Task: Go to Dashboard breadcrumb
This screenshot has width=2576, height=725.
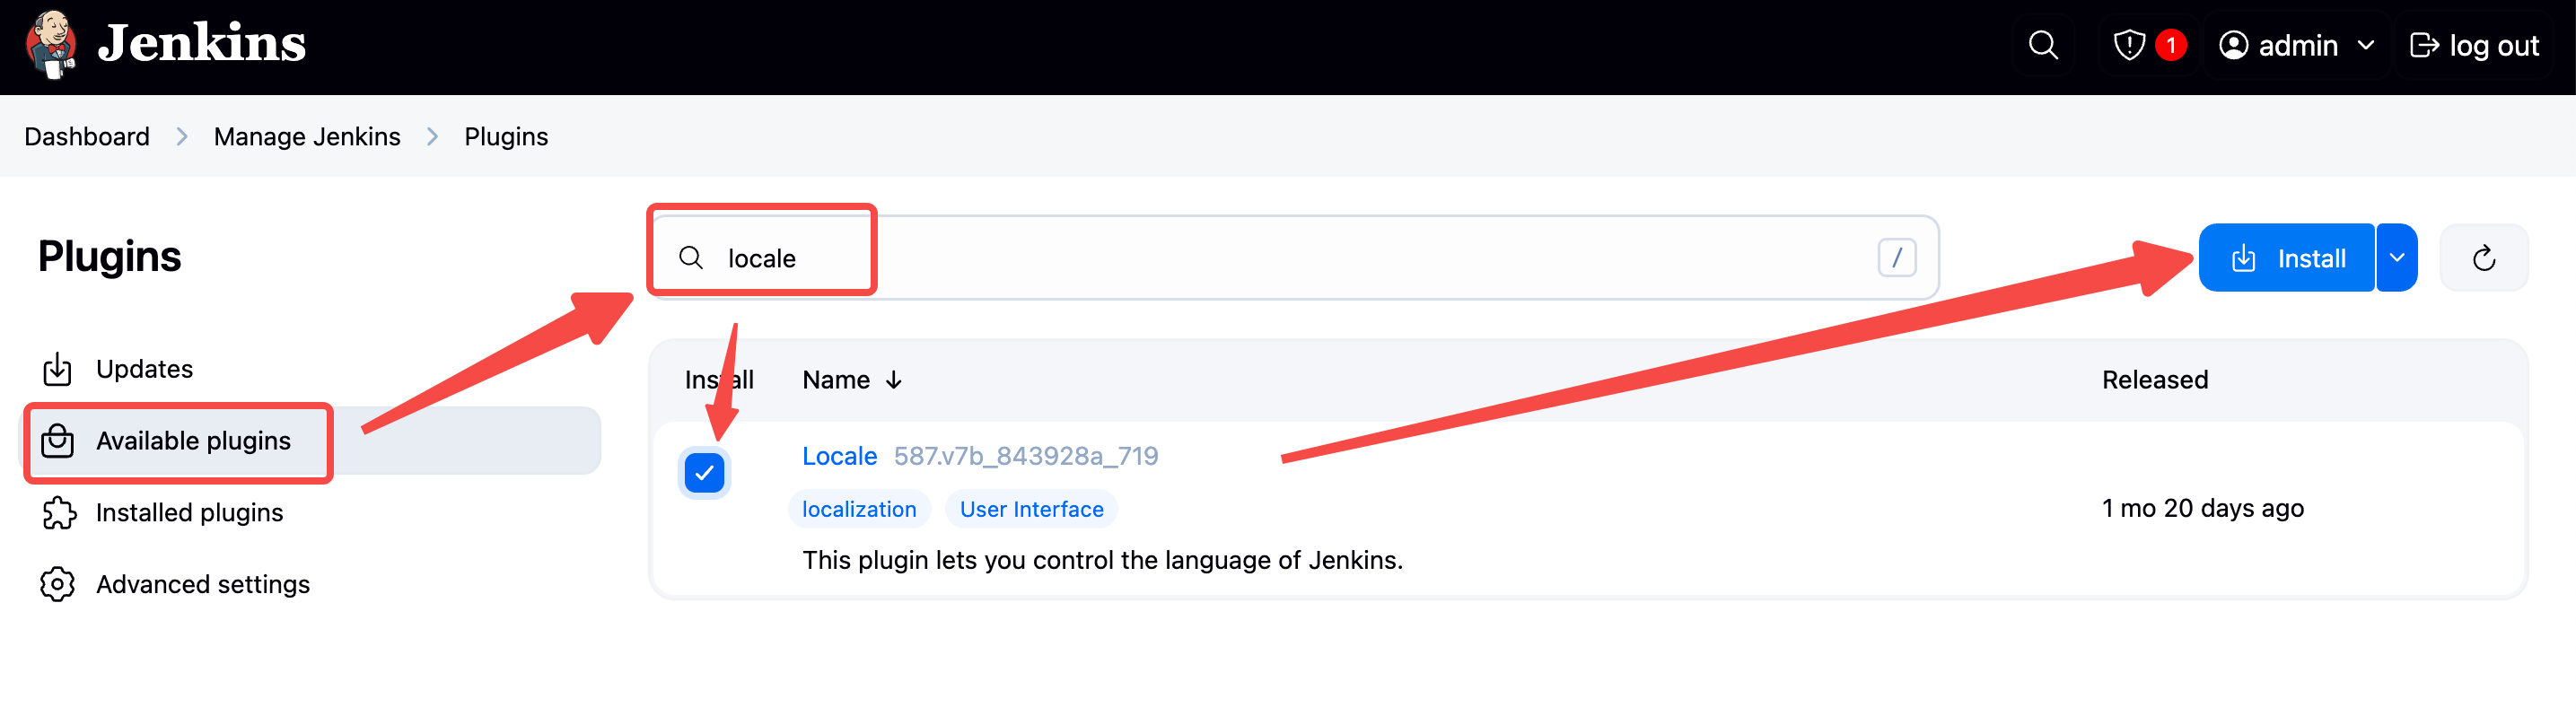Action: (87, 136)
